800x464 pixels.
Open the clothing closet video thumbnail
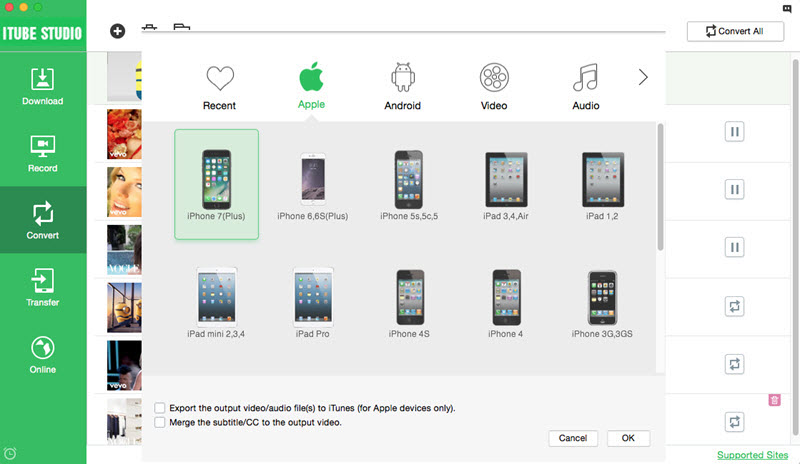tap(124, 421)
